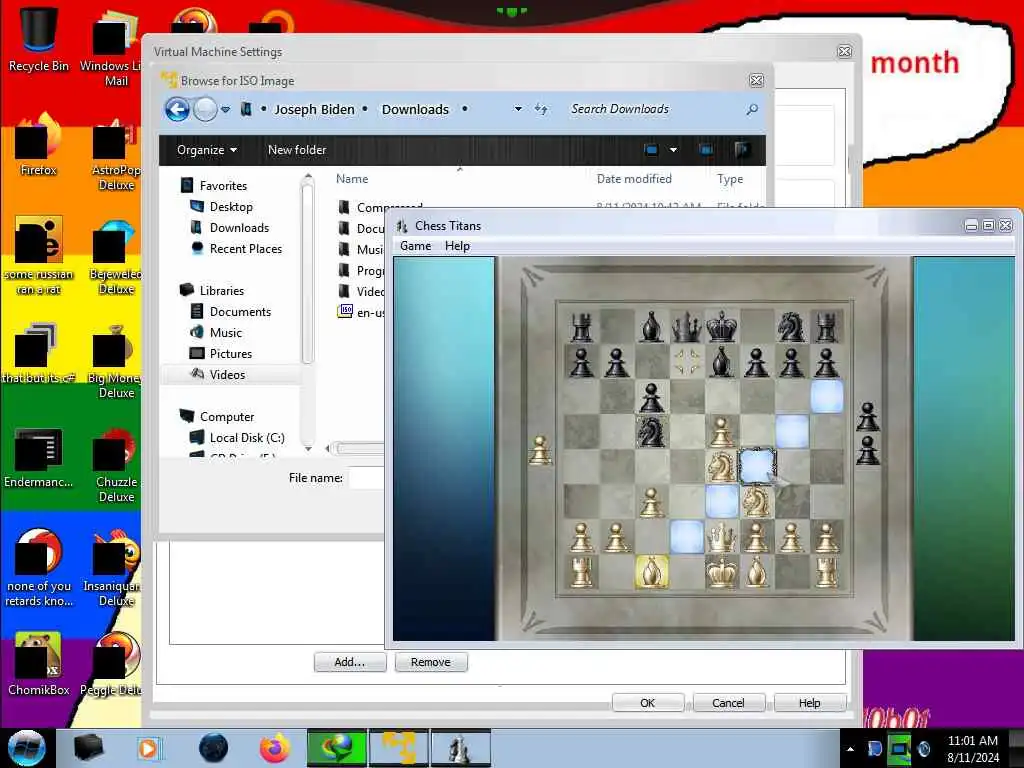Click the search magnifier in Search Downloads

click(x=752, y=109)
